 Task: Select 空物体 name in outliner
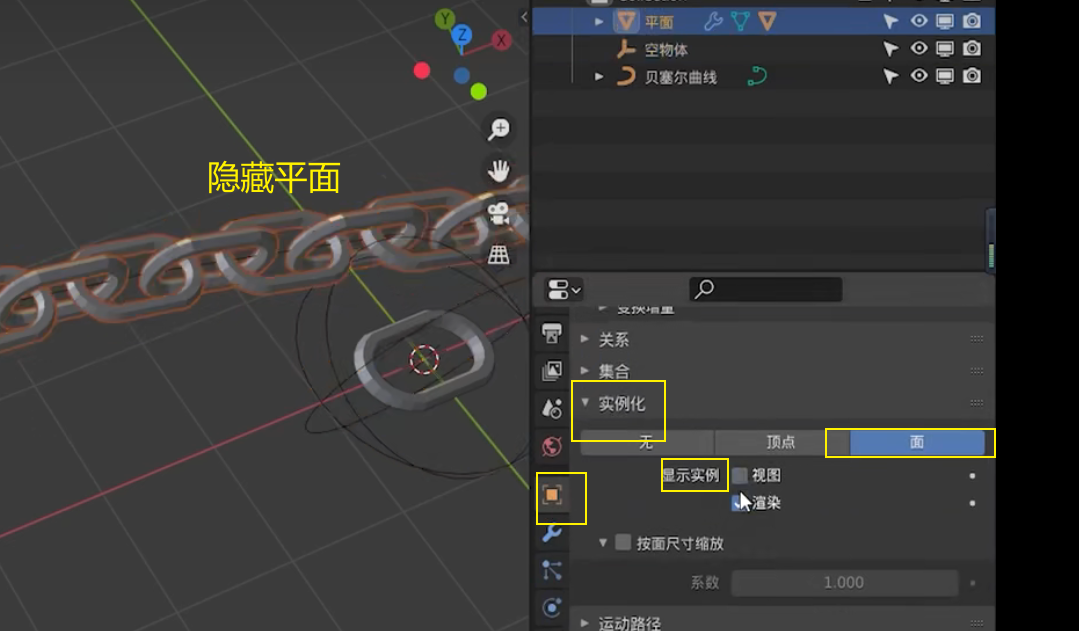(666, 50)
